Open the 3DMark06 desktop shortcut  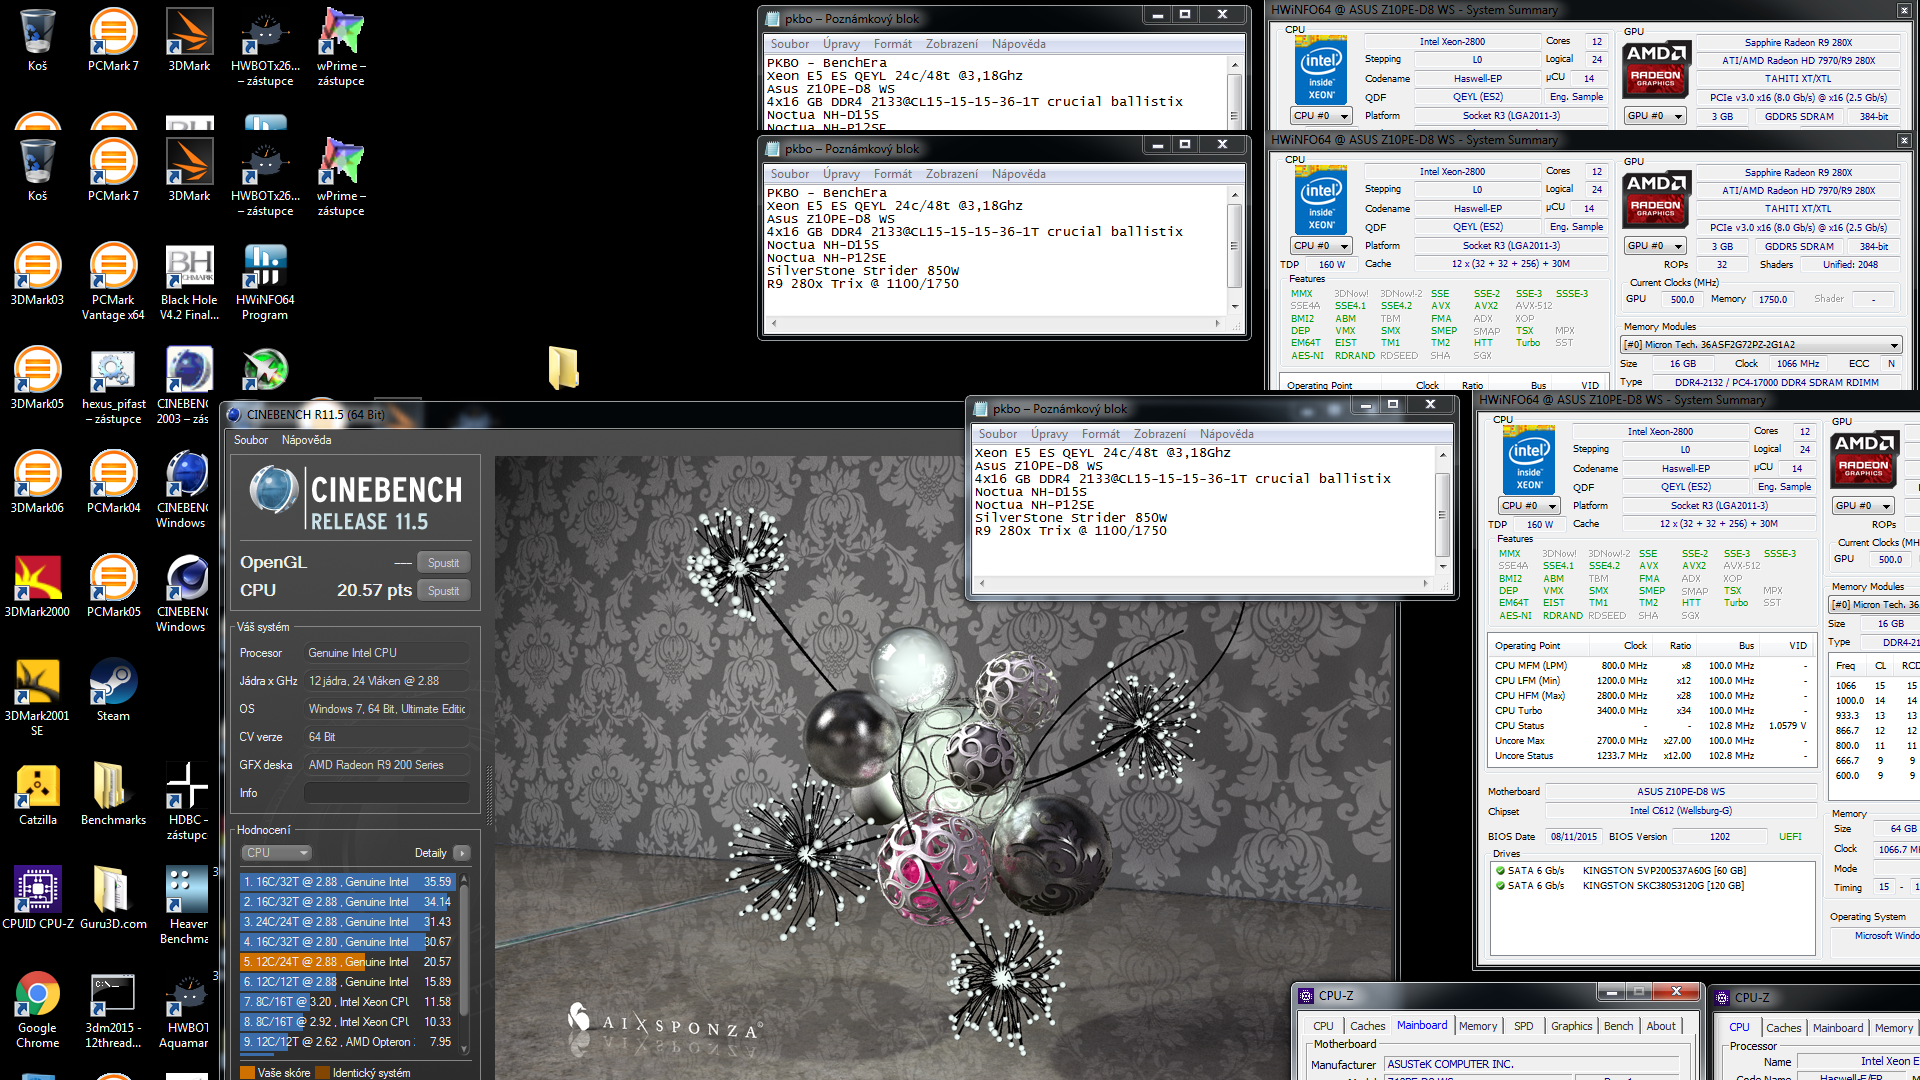click(37, 482)
